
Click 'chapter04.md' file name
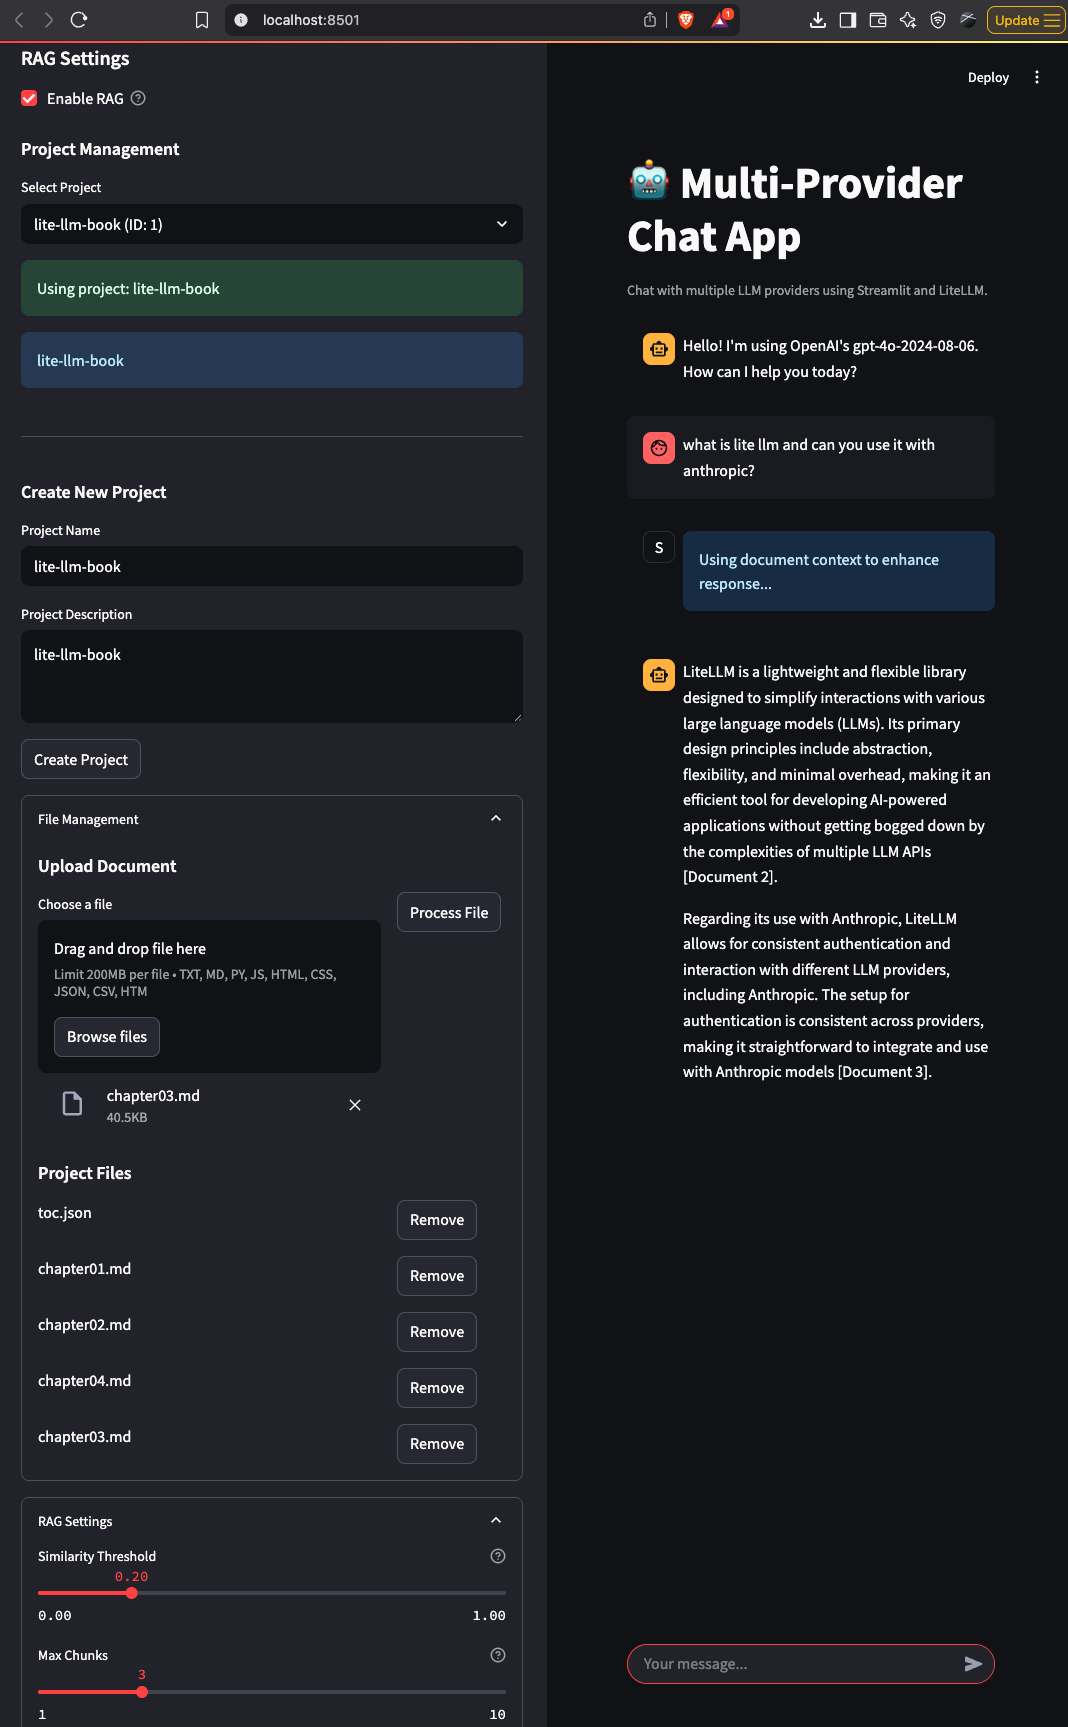point(85,1381)
